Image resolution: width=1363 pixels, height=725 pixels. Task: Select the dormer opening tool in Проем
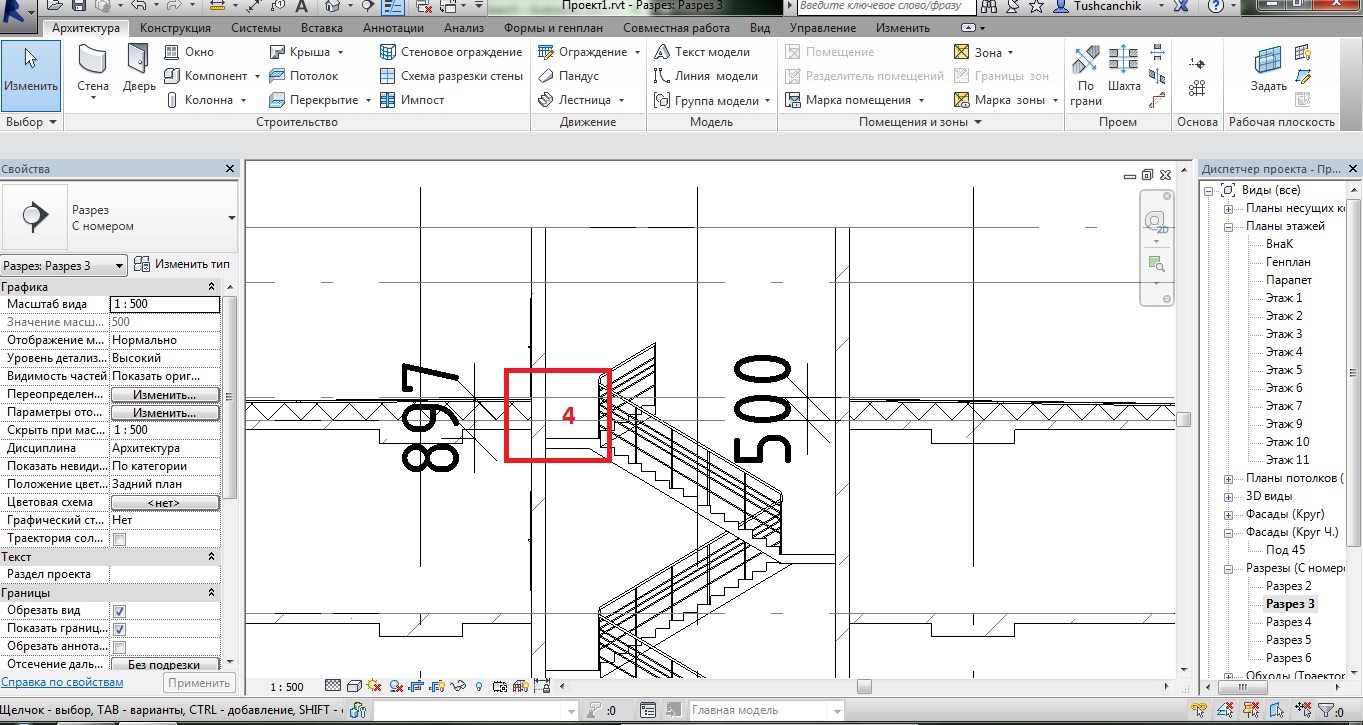1158,100
